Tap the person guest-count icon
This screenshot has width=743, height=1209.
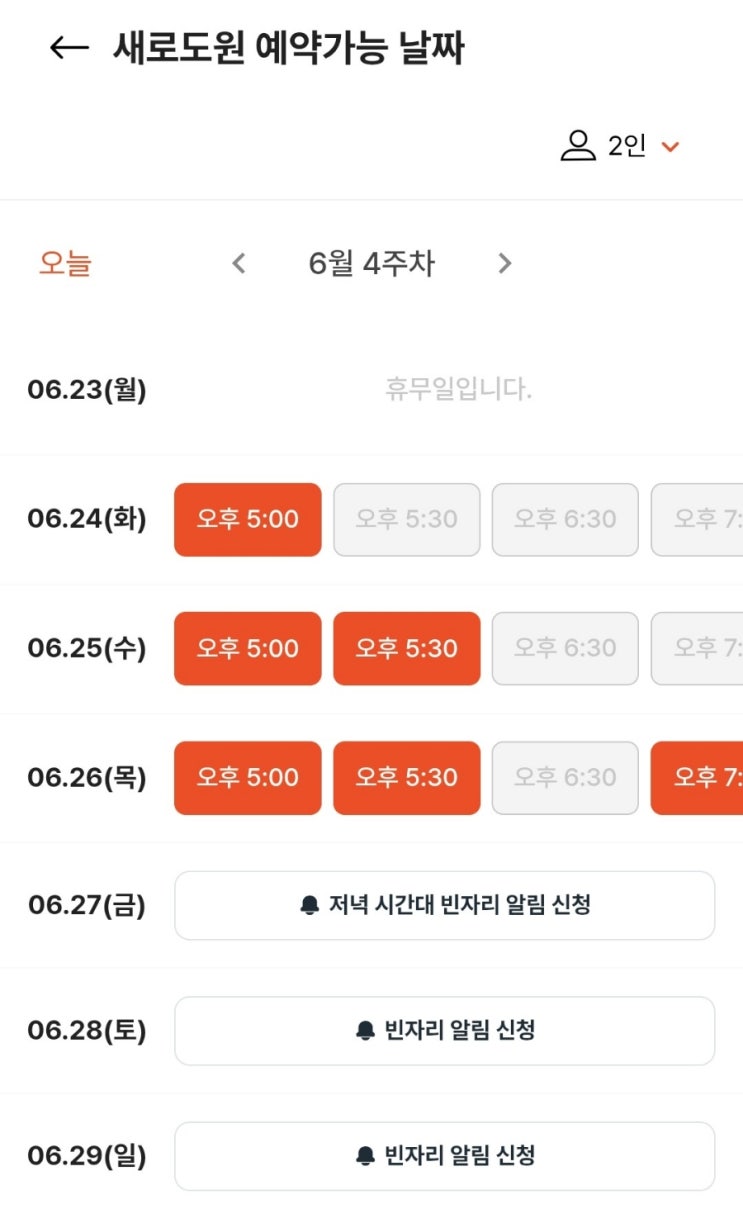pos(577,146)
